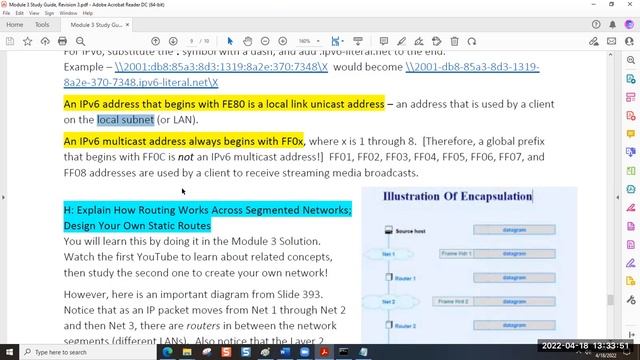Open the View menu
The height and width of the screenshot is (360, 640).
coord(34,13)
